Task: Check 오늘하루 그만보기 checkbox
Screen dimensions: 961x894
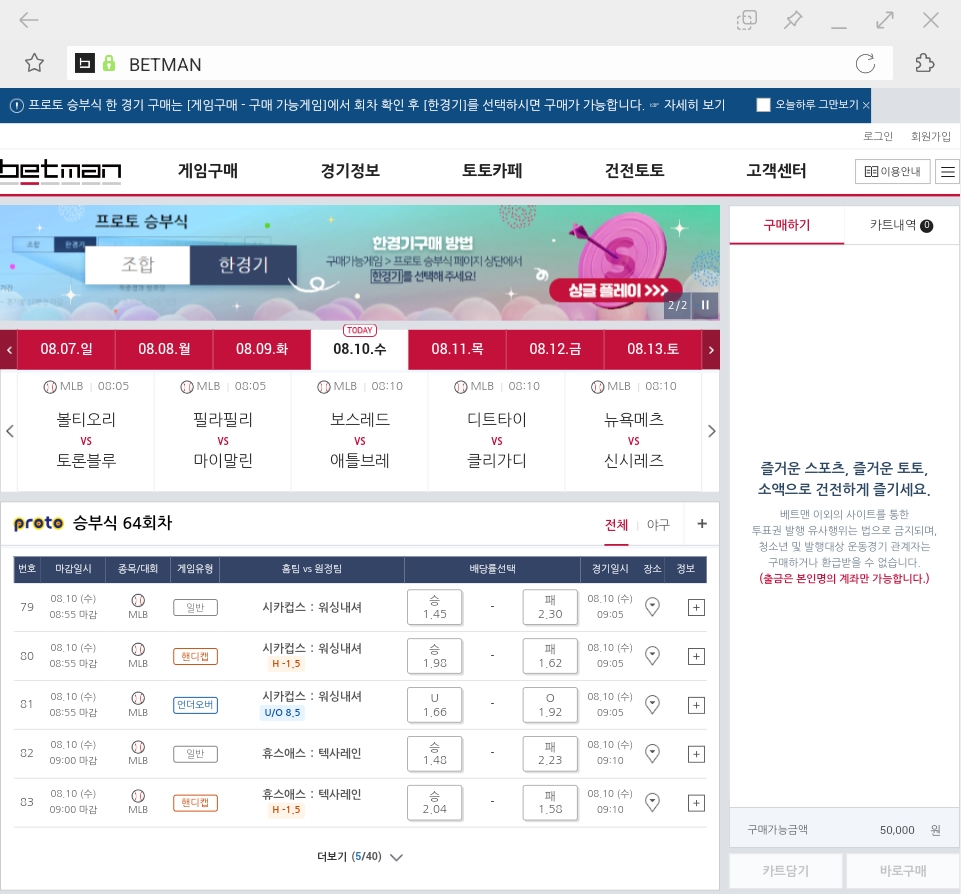Action: 763,105
